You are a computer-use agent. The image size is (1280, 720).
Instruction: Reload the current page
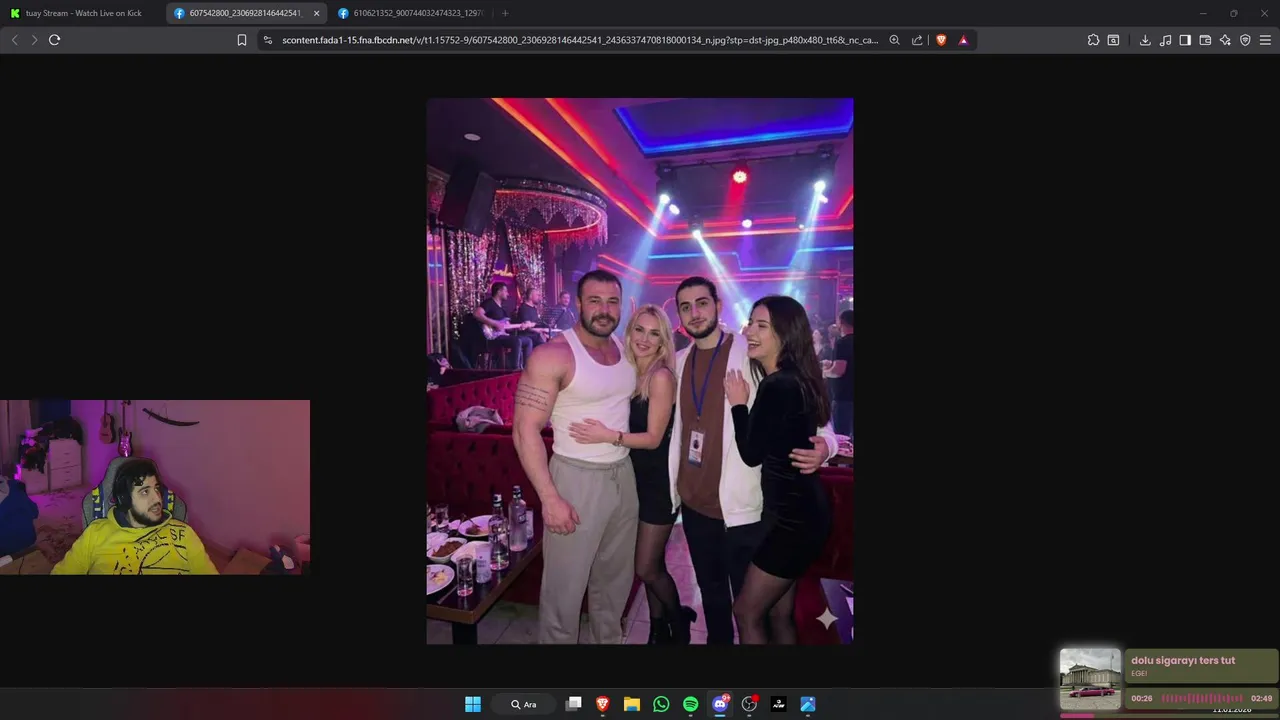[x=54, y=40]
